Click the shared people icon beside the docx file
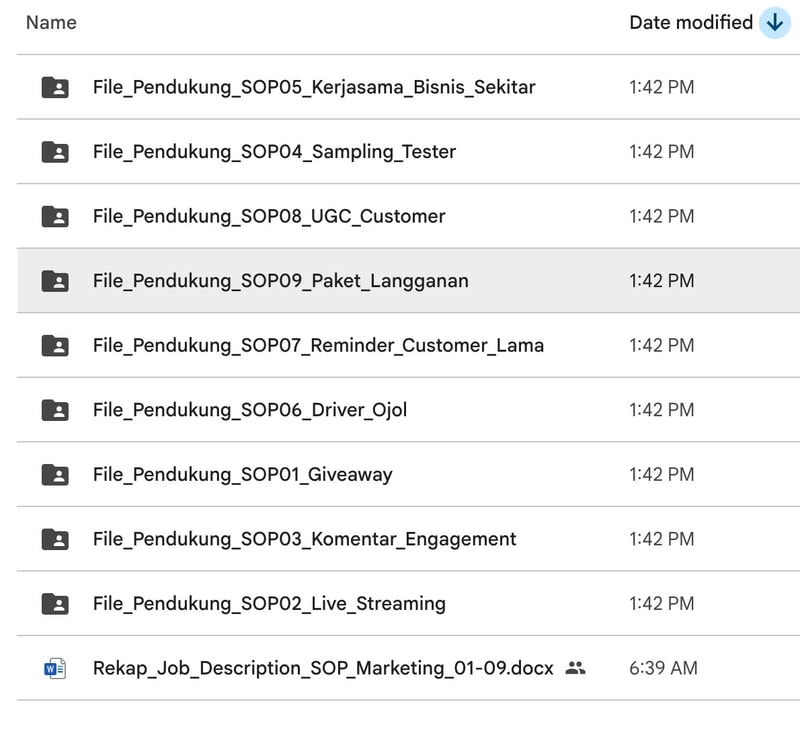800x733 pixels. click(x=575, y=668)
